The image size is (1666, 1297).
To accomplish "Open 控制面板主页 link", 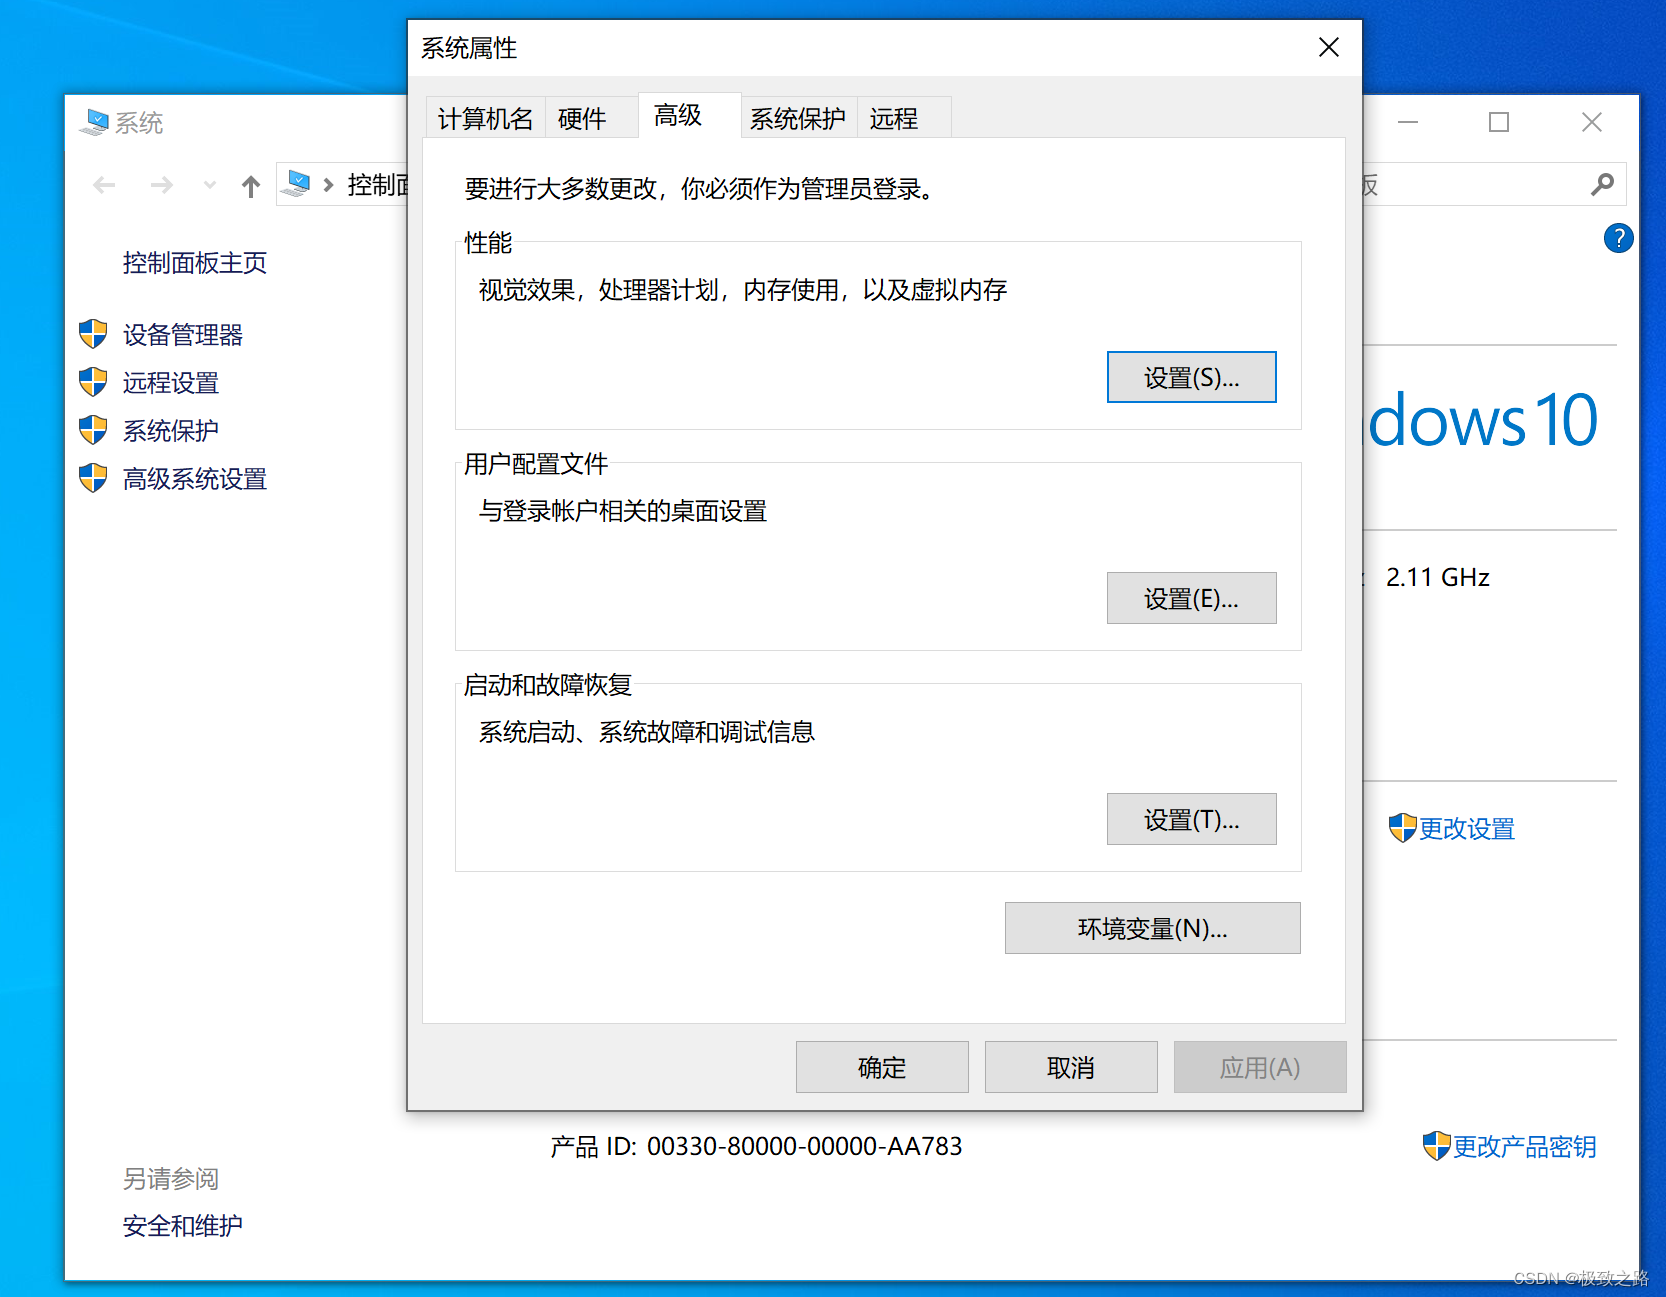I will pyautogui.click(x=195, y=263).
